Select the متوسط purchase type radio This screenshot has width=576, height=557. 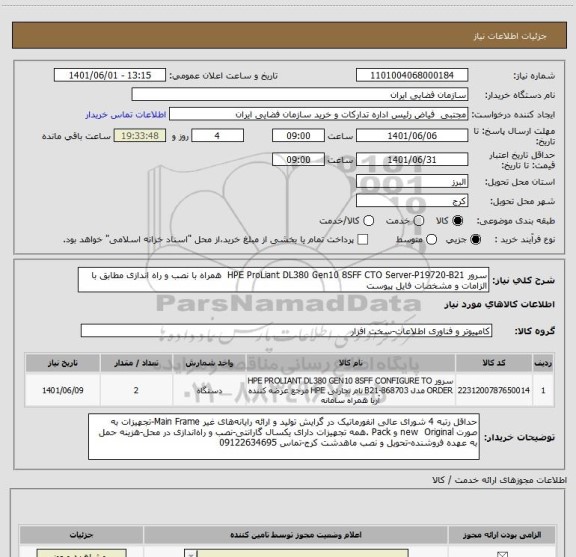click(x=432, y=240)
